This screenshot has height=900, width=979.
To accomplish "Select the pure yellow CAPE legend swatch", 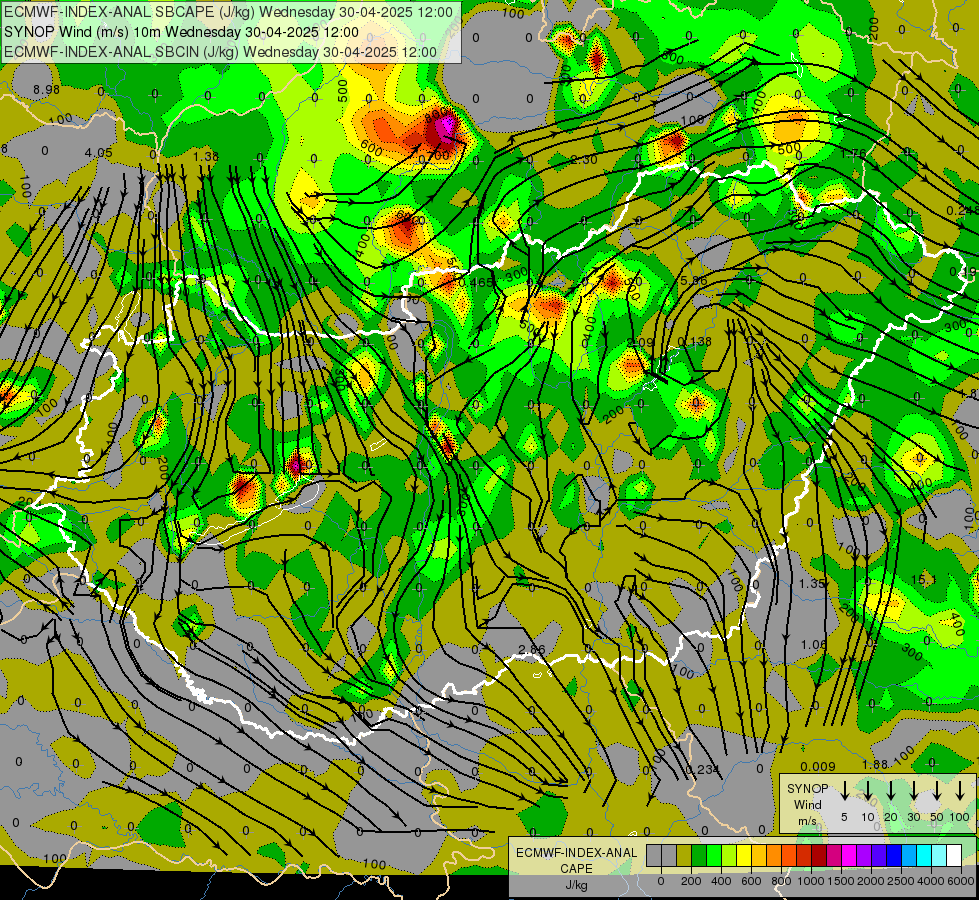I will point(744,855).
